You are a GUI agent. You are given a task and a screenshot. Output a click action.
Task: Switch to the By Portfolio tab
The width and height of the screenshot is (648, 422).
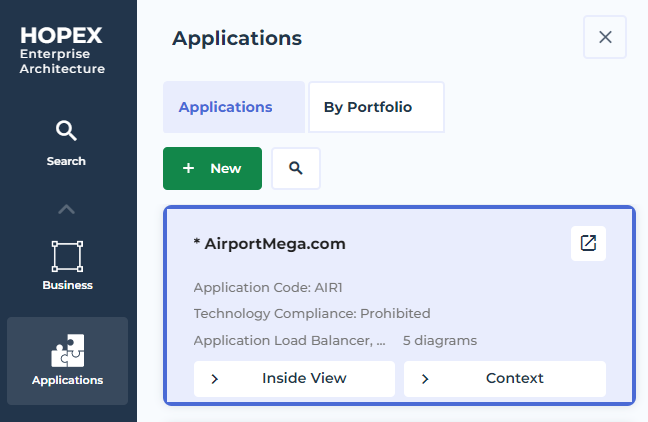click(x=376, y=107)
